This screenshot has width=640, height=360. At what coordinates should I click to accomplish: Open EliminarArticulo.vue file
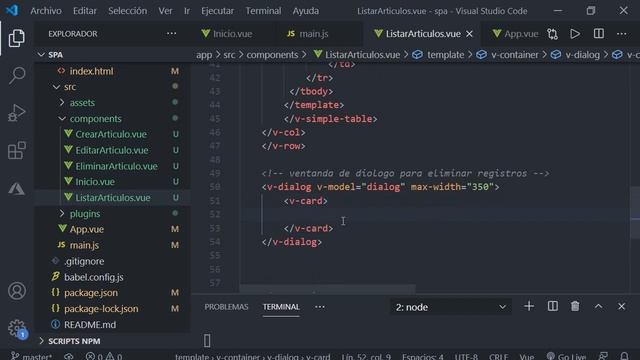[112, 166]
